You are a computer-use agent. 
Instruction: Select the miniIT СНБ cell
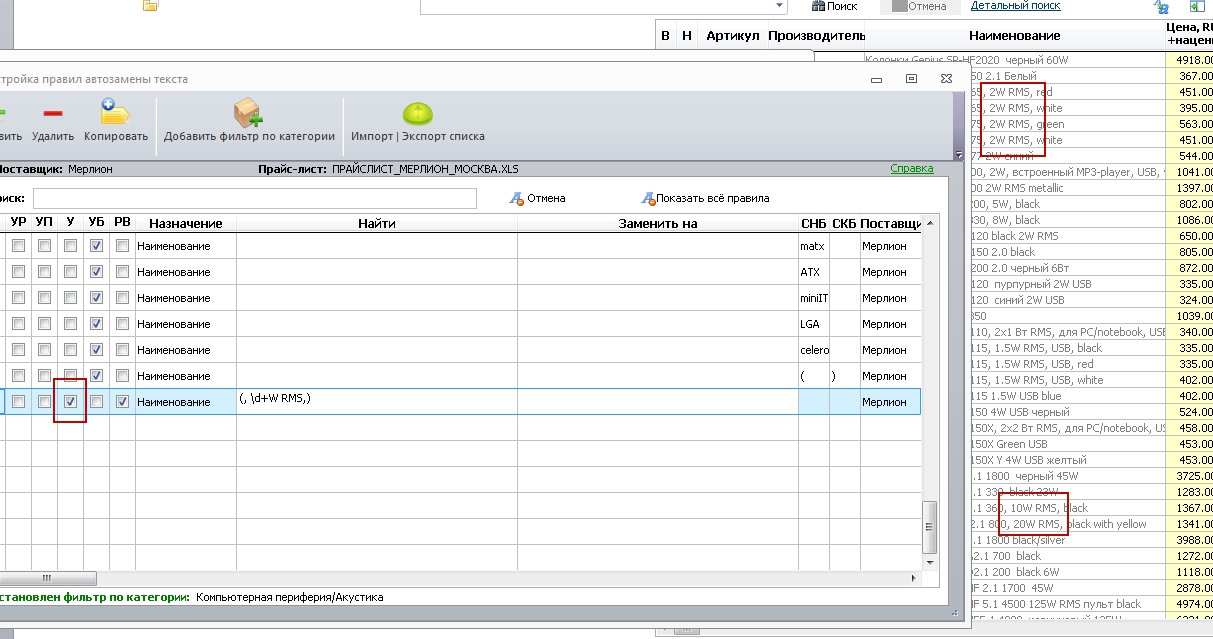click(x=814, y=297)
